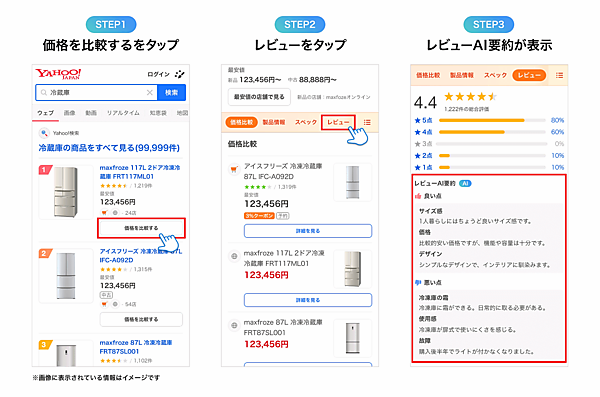This screenshot has width=600, height=397.
Task: Open the 知恵袋 search tab
Action: pyautogui.click(x=158, y=113)
